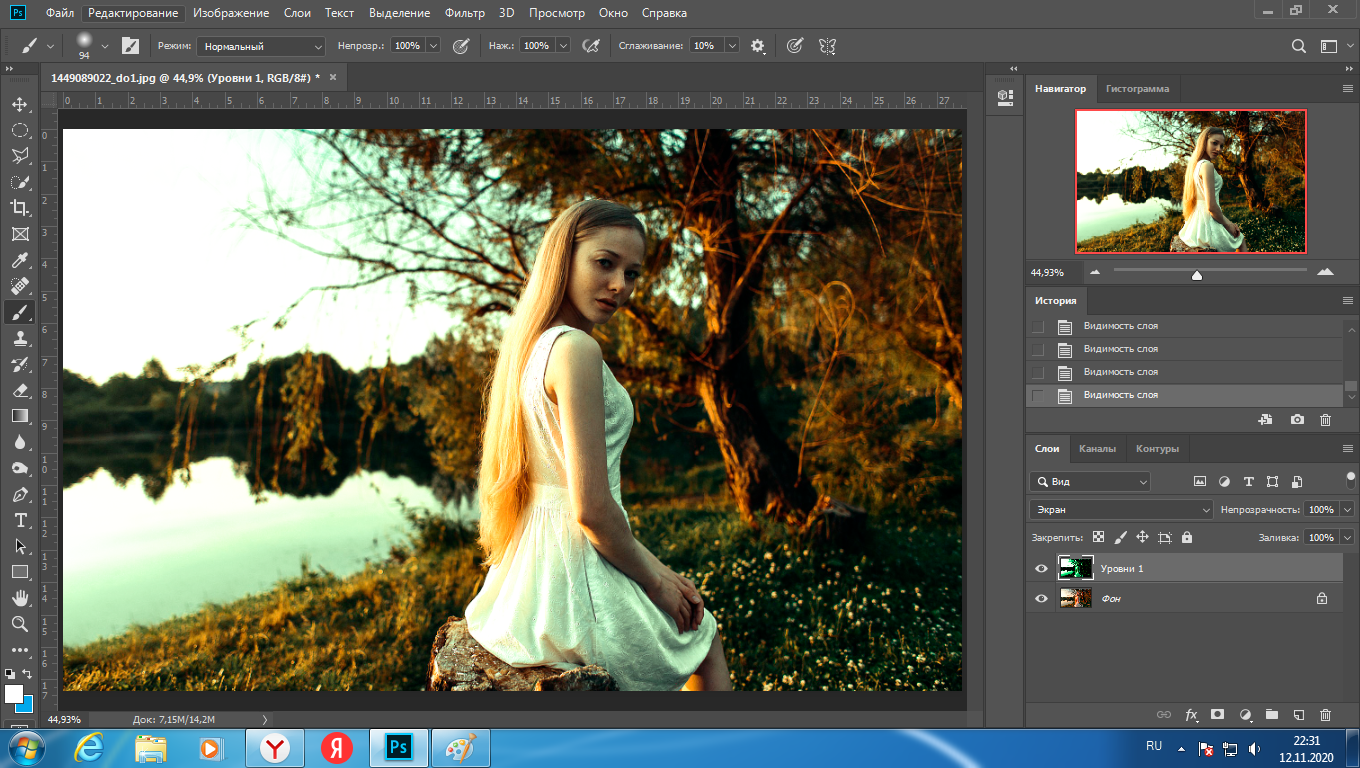The height and width of the screenshot is (768, 1360).
Task: Select the Move tool
Action: 20,104
